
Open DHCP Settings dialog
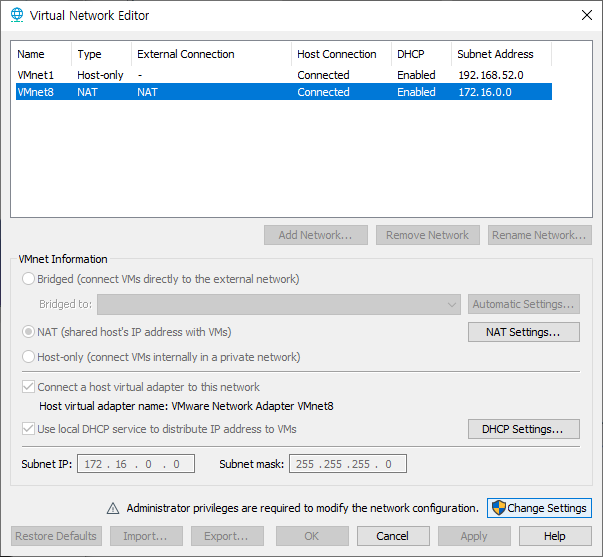point(524,429)
